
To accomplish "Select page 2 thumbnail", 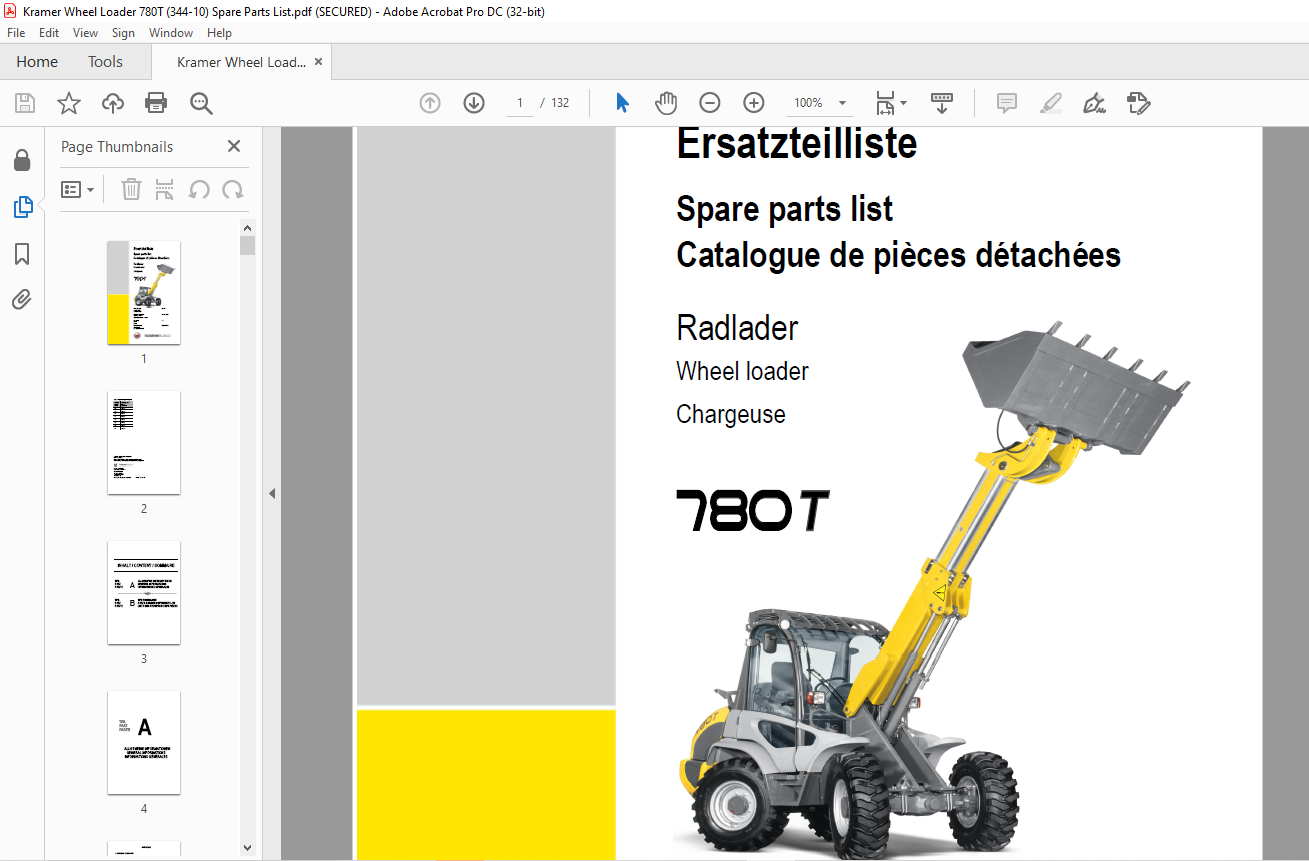I will coord(144,443).
